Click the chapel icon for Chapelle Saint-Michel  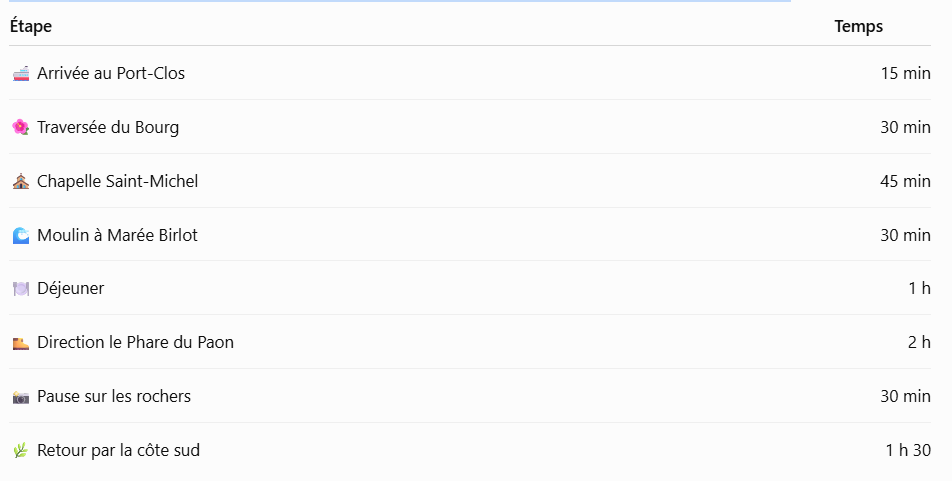coord(21,182)
